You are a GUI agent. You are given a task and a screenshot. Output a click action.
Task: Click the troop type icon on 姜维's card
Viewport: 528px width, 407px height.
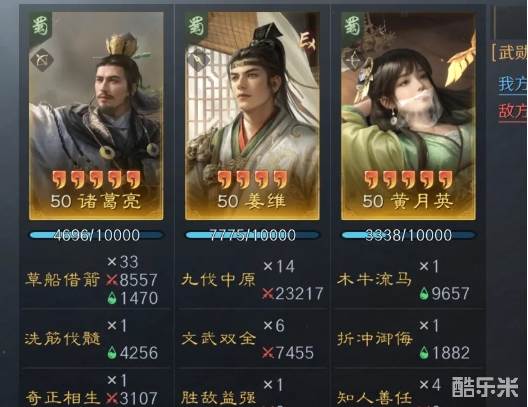point(199,60)
